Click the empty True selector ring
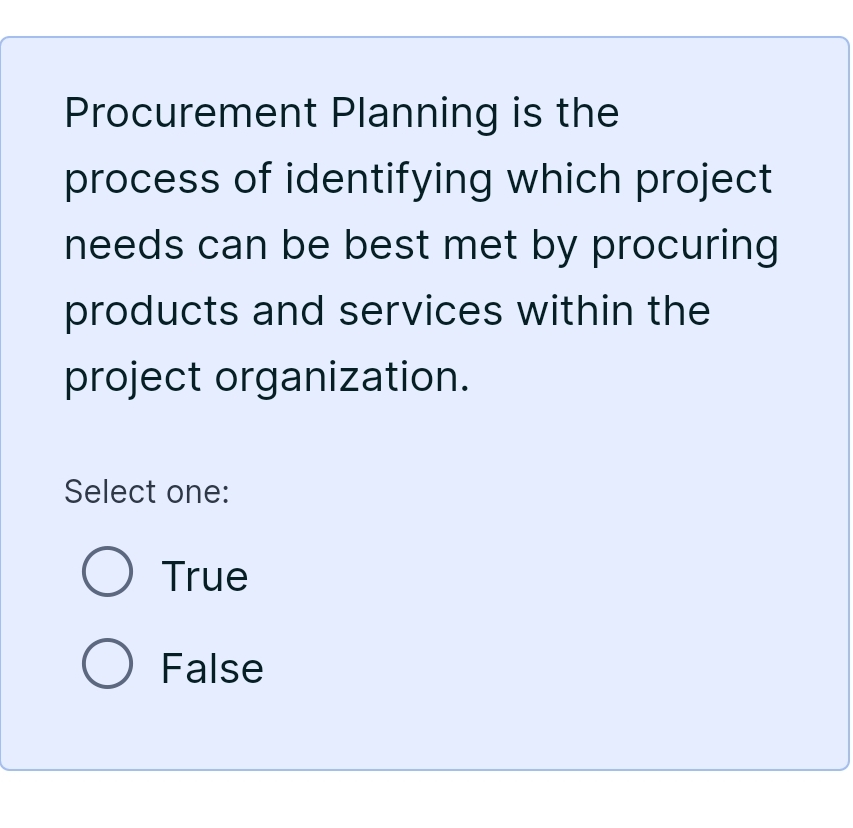 tap(107, 571)
